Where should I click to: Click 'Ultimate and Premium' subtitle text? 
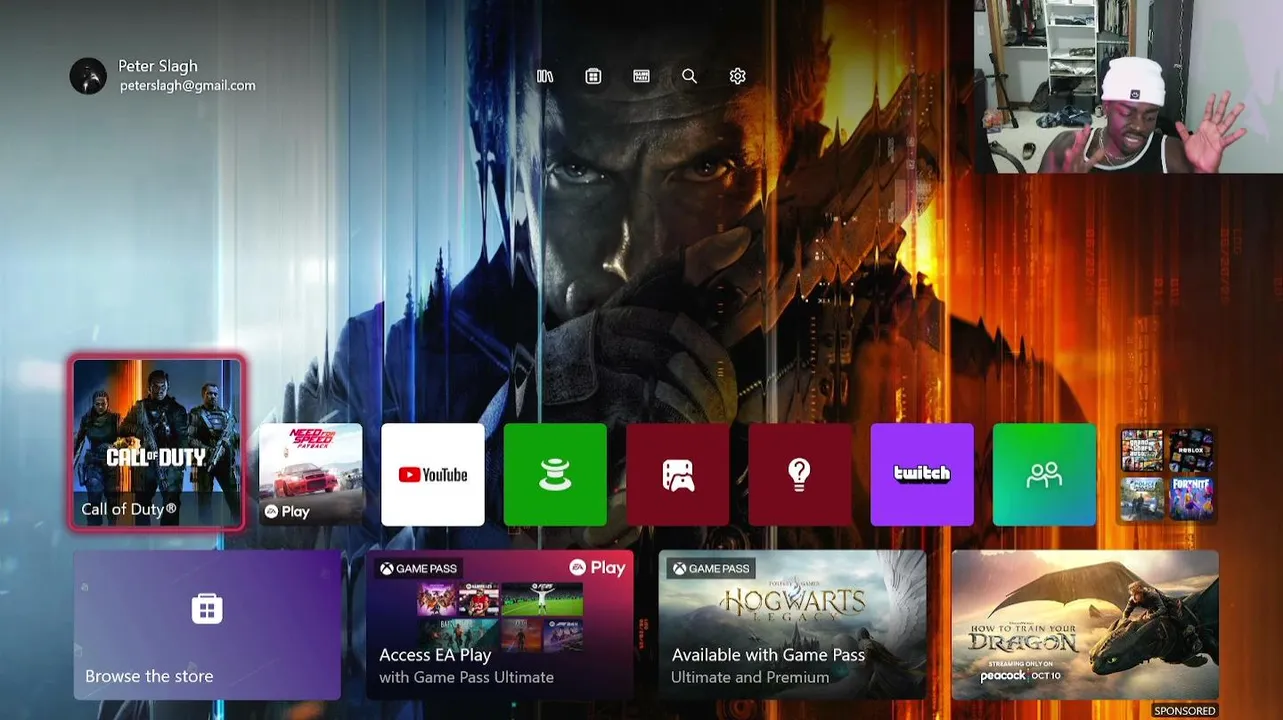click(750, 677)
